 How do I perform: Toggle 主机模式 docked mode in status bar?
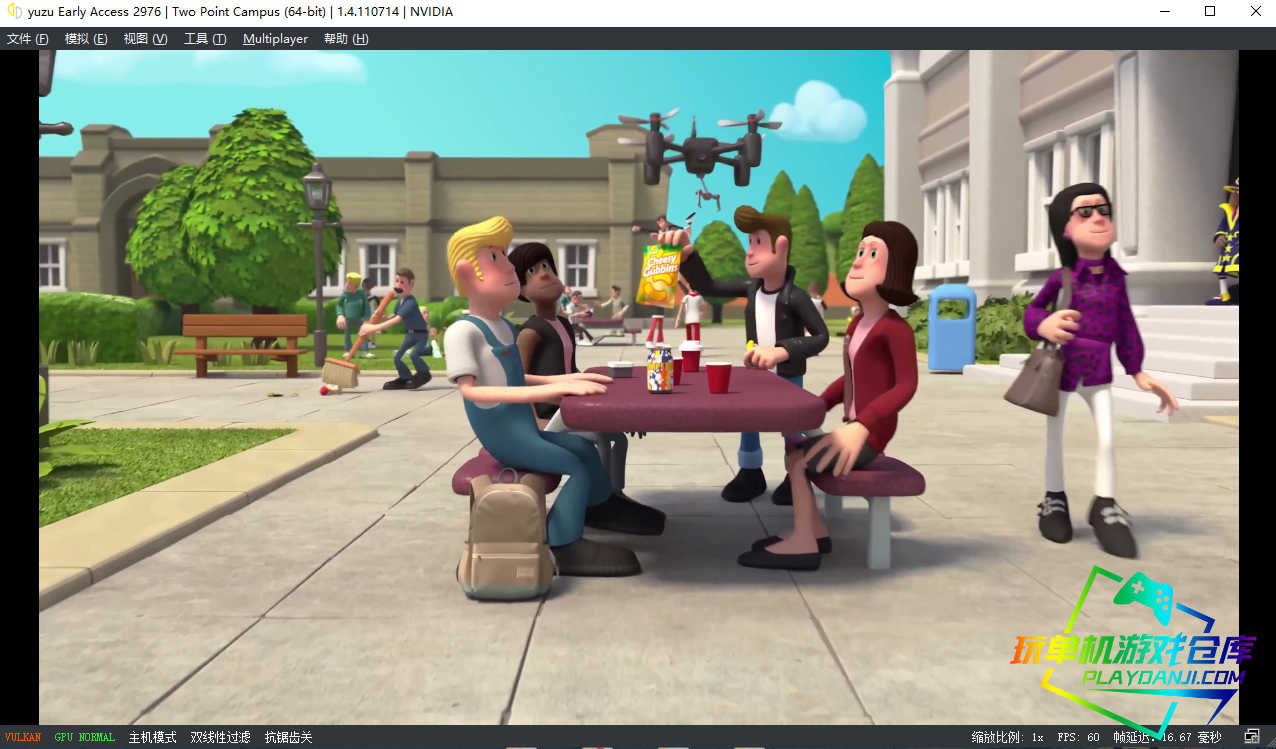(x=152, y=738)
